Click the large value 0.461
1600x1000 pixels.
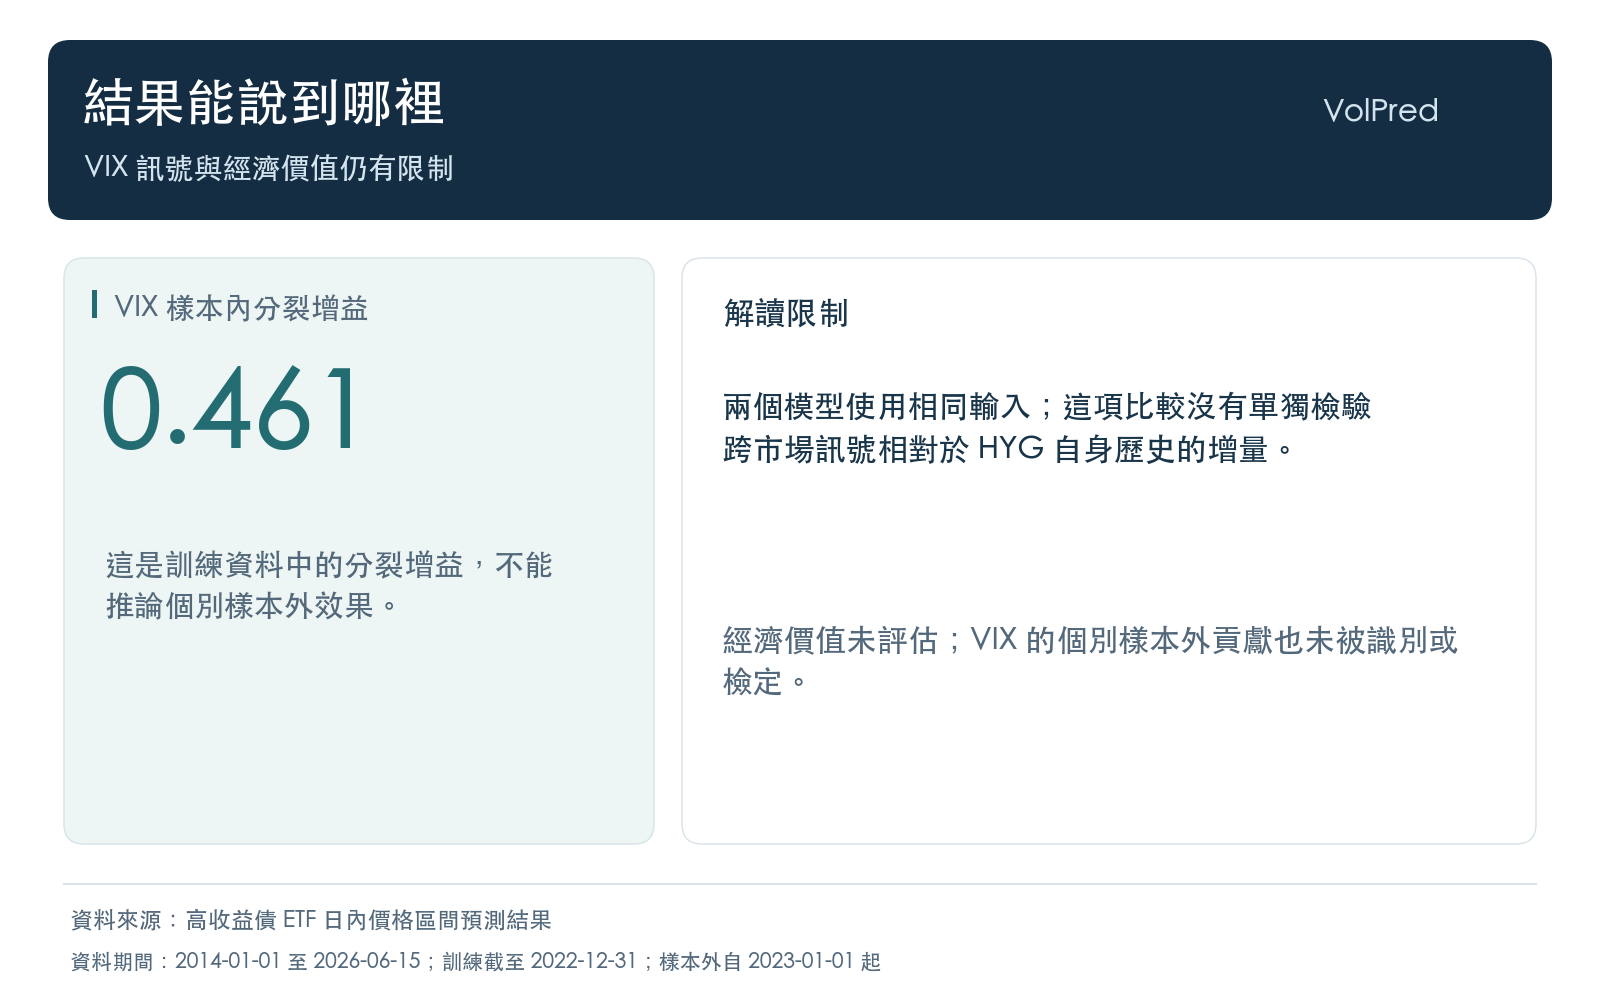point(230,408)
